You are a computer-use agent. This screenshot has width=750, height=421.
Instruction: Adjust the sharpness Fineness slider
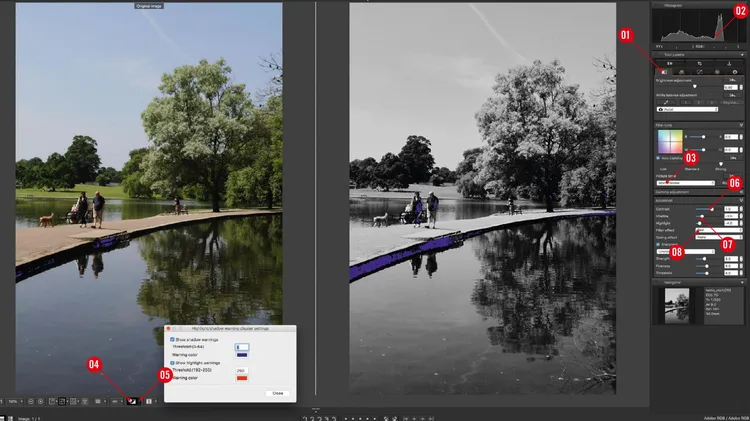pos(709,266)
